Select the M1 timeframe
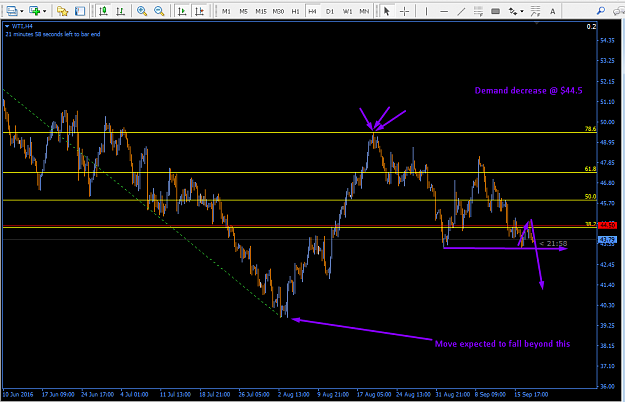 click(x=226, y=12)
